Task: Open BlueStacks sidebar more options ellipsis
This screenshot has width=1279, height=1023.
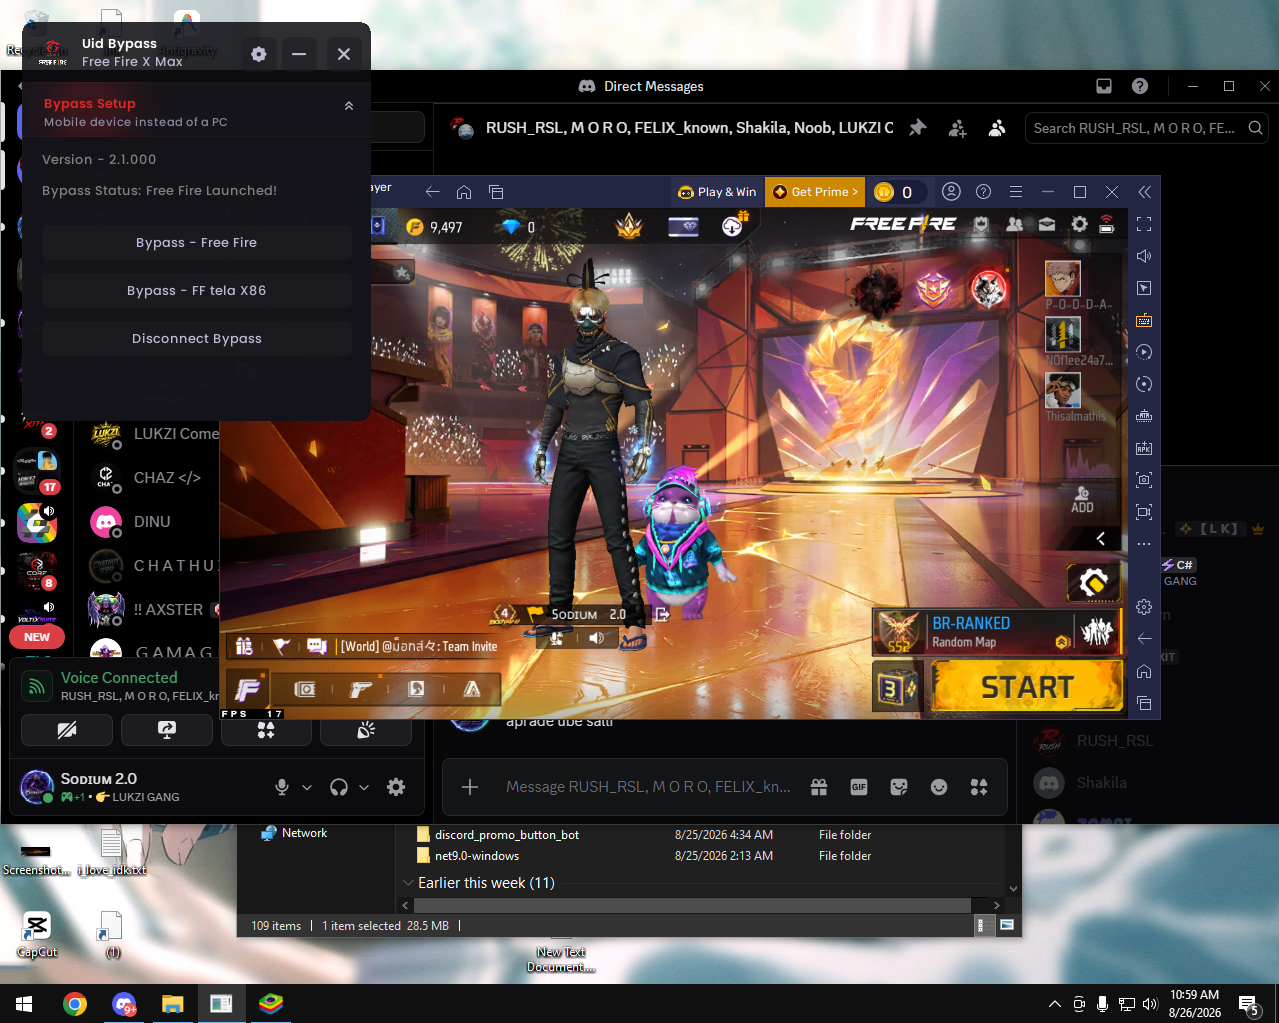Action: coord(1144,544)
